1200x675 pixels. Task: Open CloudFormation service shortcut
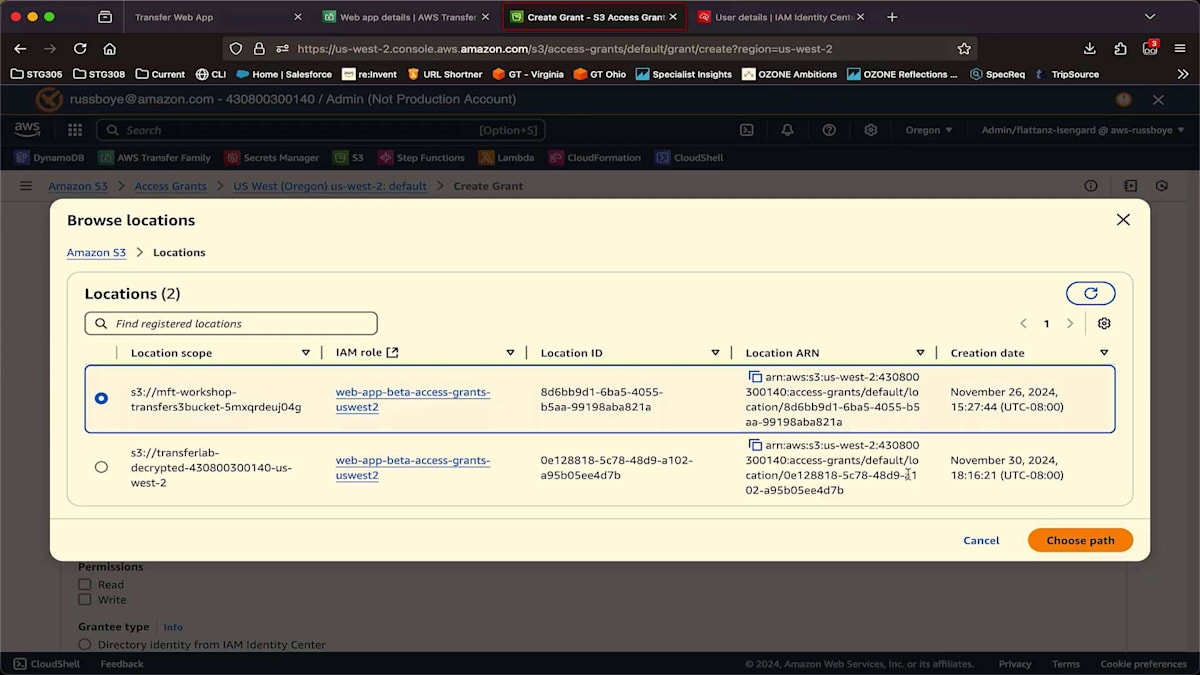(x=596, y=157)
